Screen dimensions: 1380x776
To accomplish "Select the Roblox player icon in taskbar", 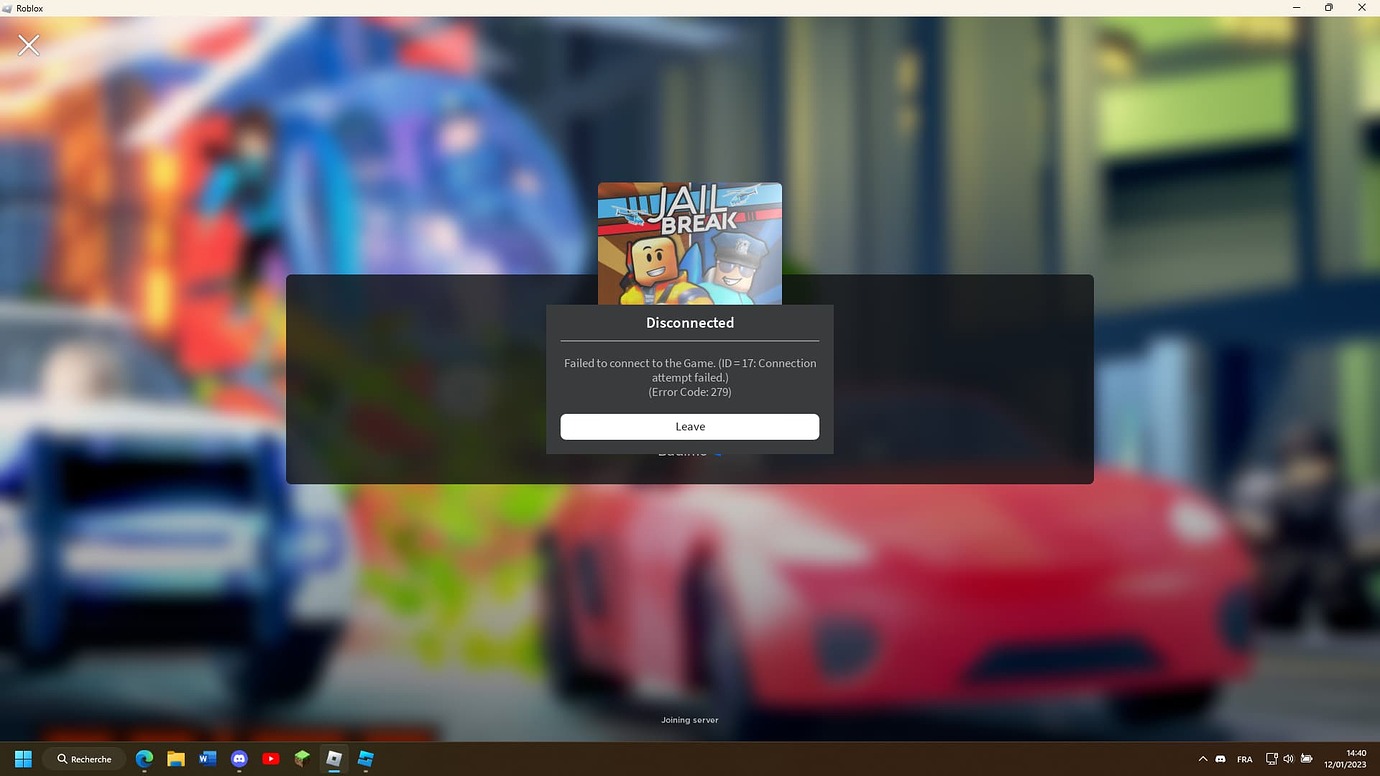I will pos(334,759).
